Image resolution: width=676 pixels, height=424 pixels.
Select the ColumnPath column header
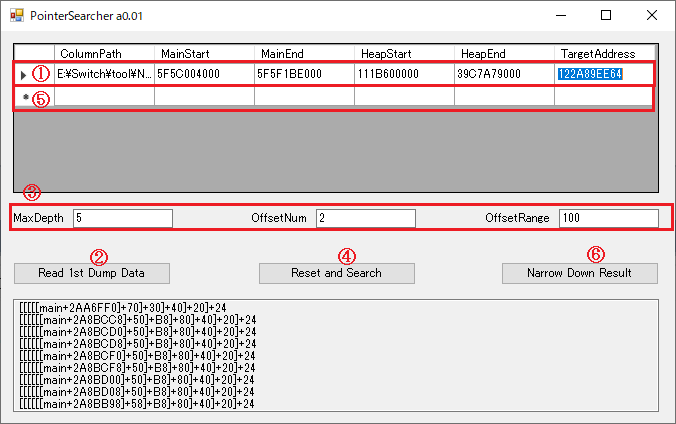[104, 53]
